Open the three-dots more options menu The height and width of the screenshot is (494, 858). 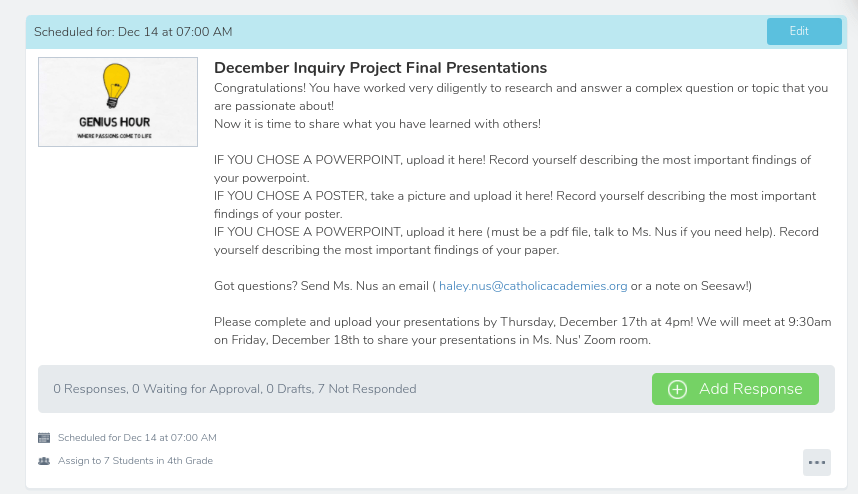click(817, 462)
